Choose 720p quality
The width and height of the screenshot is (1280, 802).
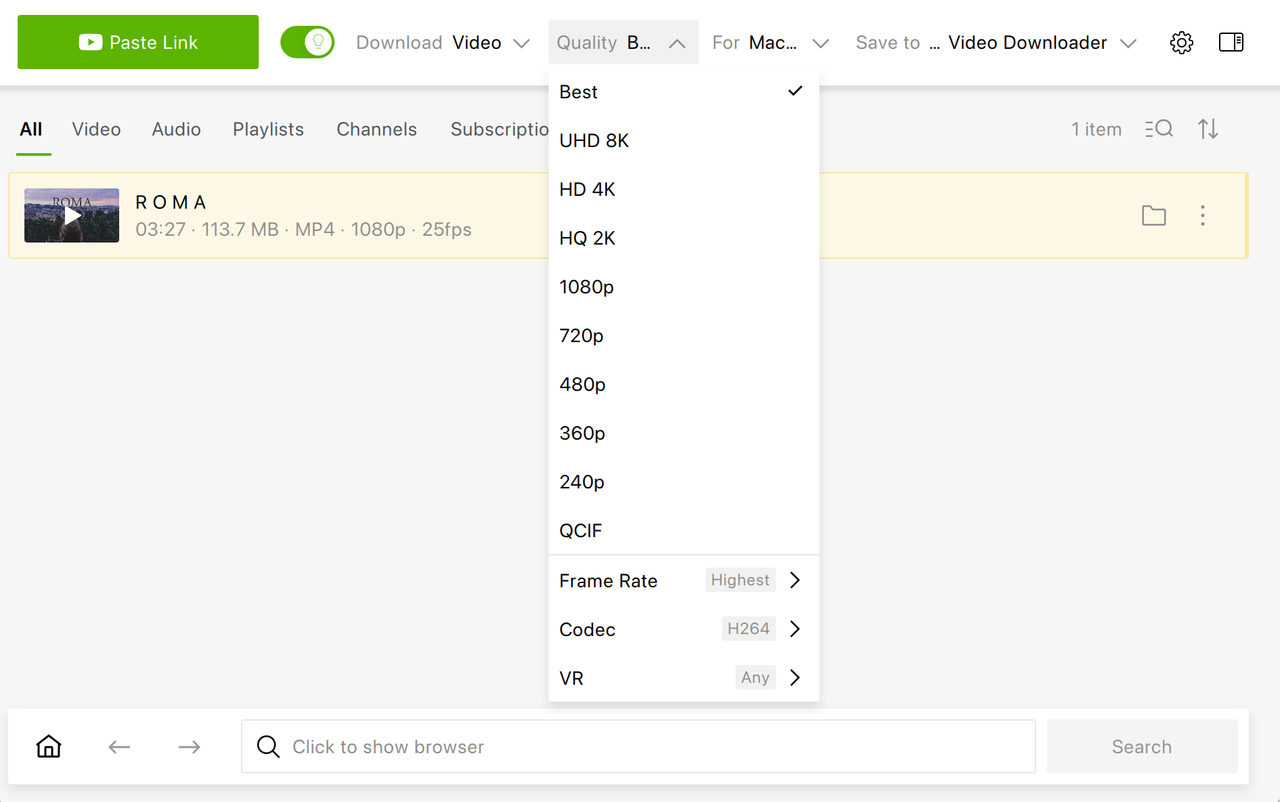[684, 336]
